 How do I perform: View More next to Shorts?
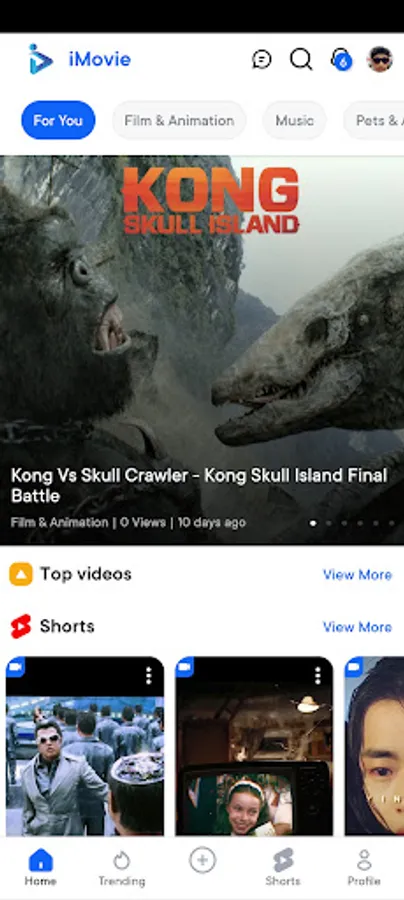pos(357,627)
